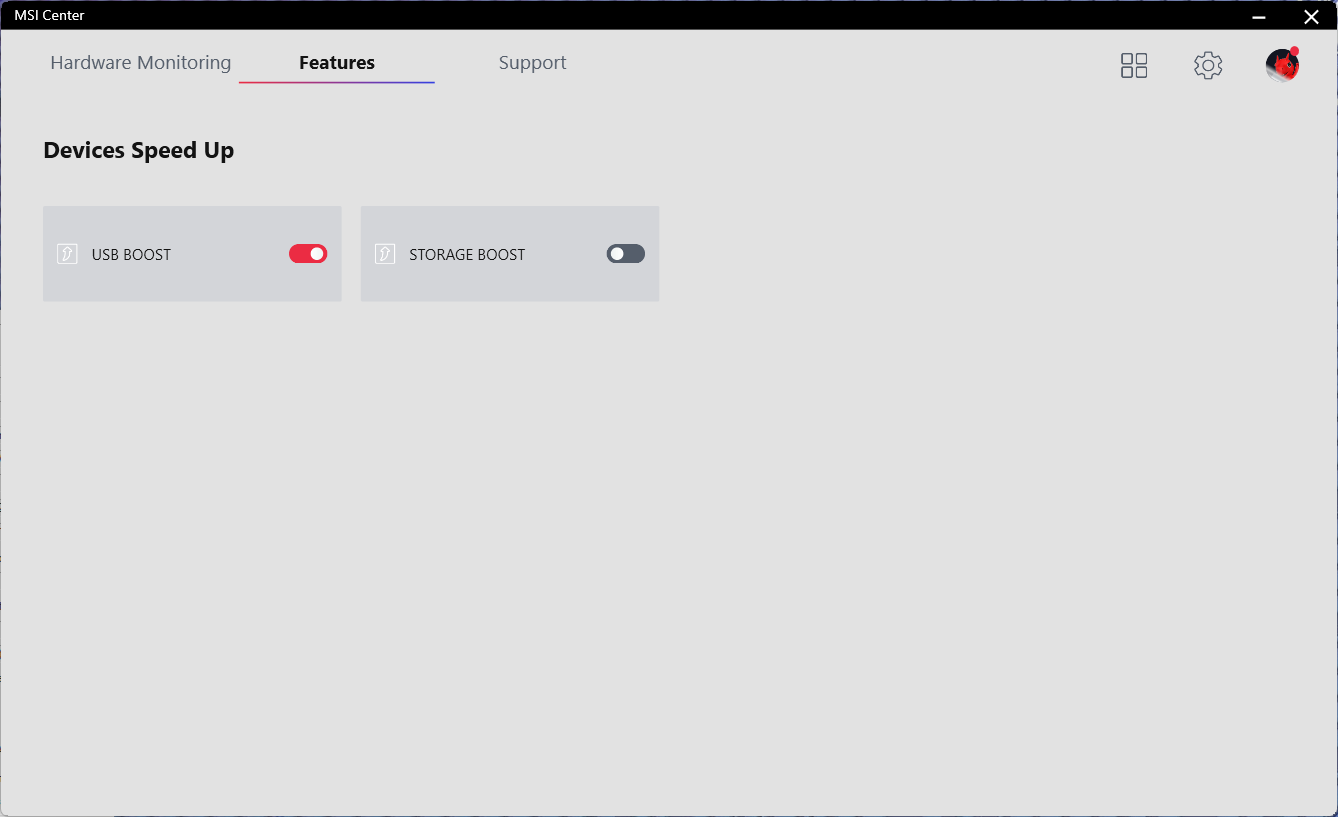Minimize the MSI Center window
Image resolution: width=1338 pixels, height=817 pixels.
(x=1259, y=16)
